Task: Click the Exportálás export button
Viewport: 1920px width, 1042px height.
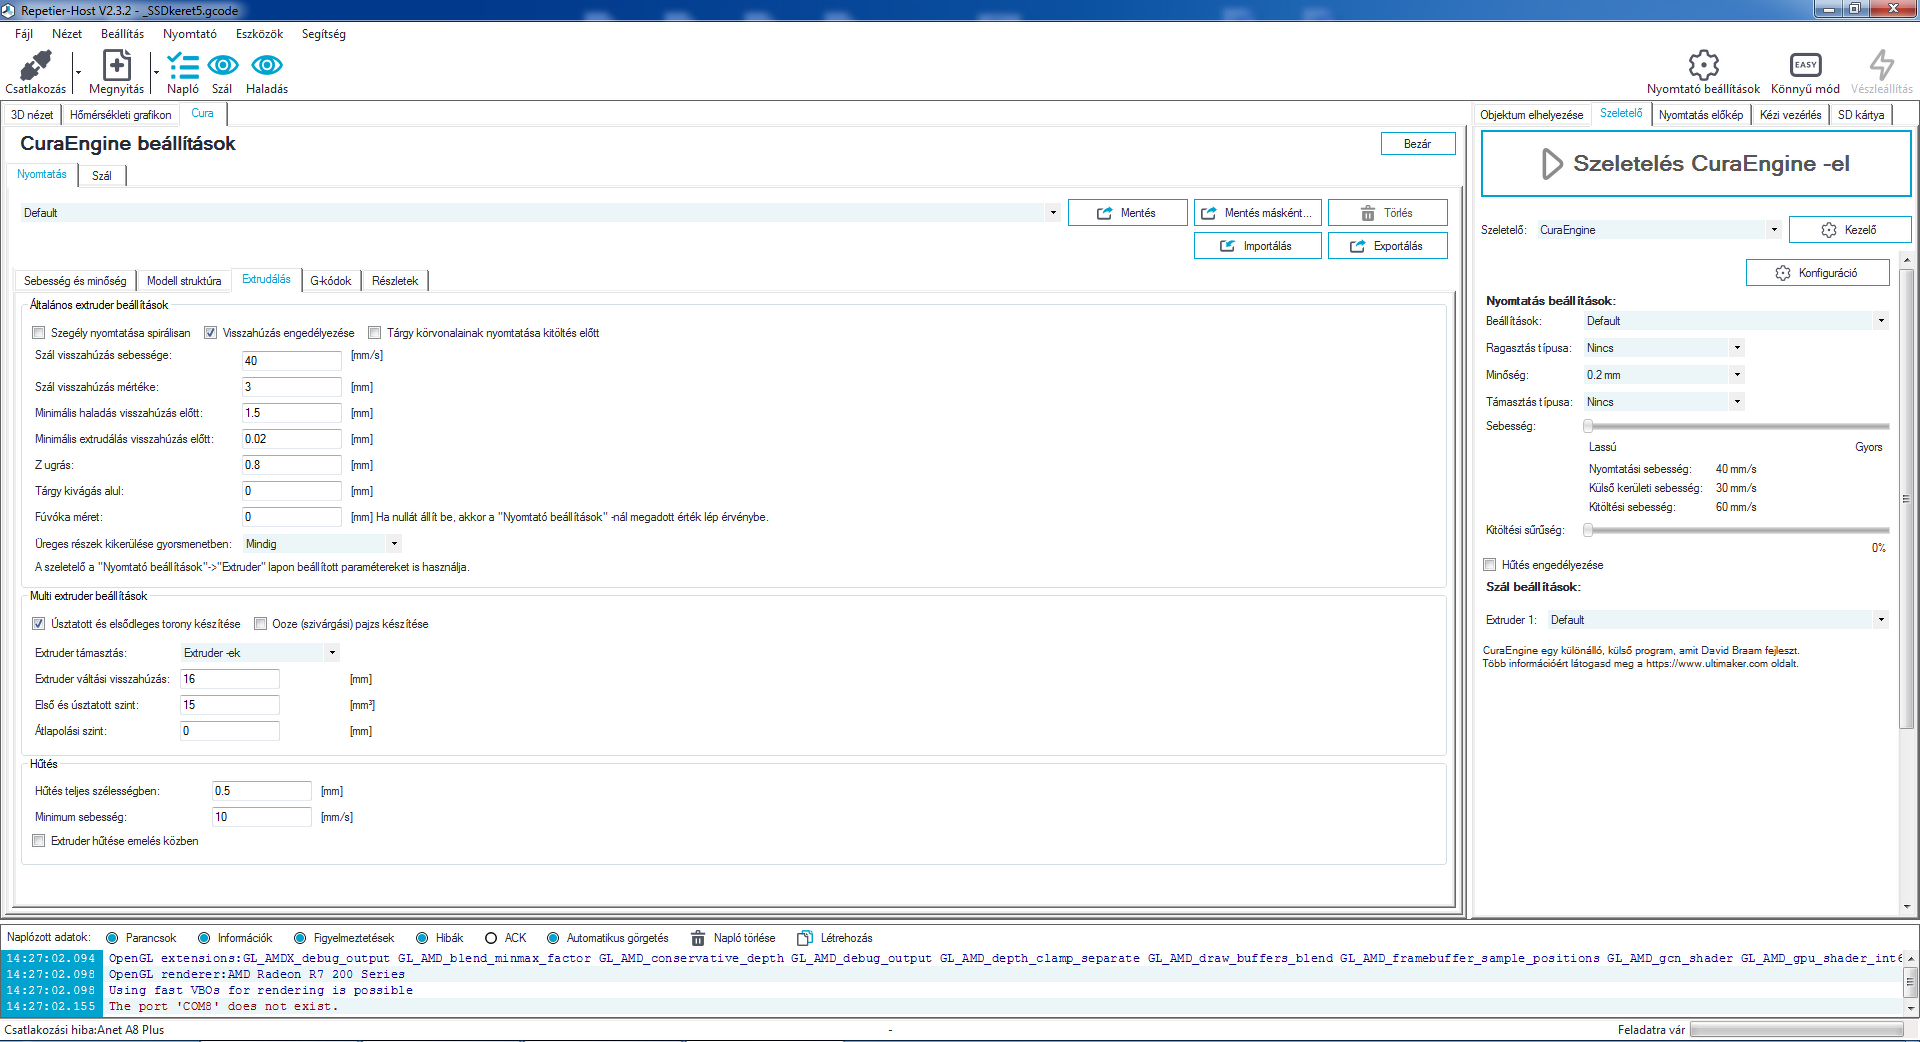Action: coord(1388,246)
